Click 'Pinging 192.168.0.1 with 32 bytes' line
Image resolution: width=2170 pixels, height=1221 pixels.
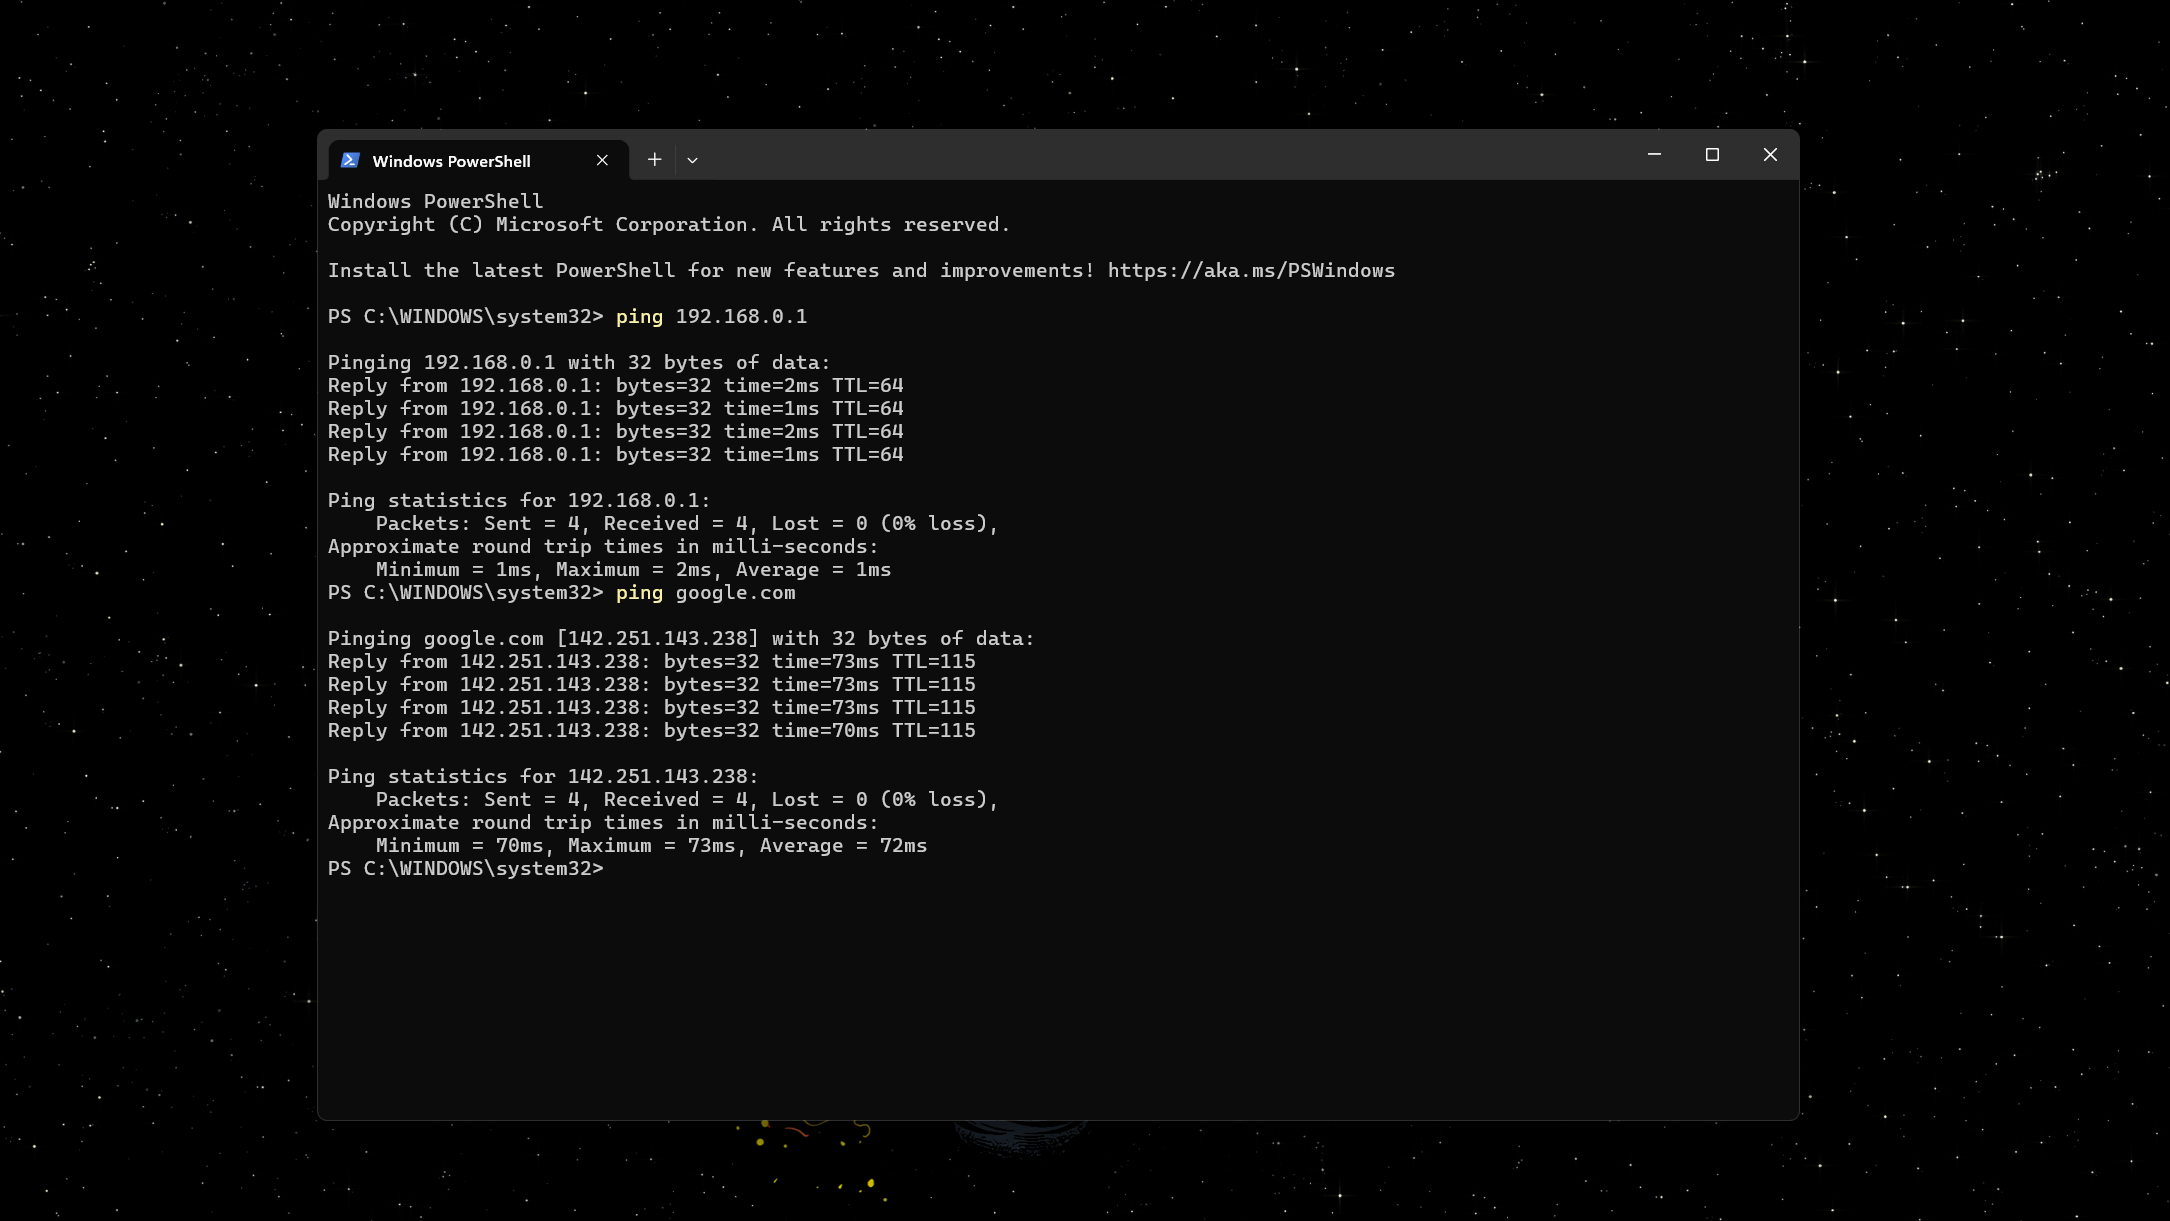point(579,362)
